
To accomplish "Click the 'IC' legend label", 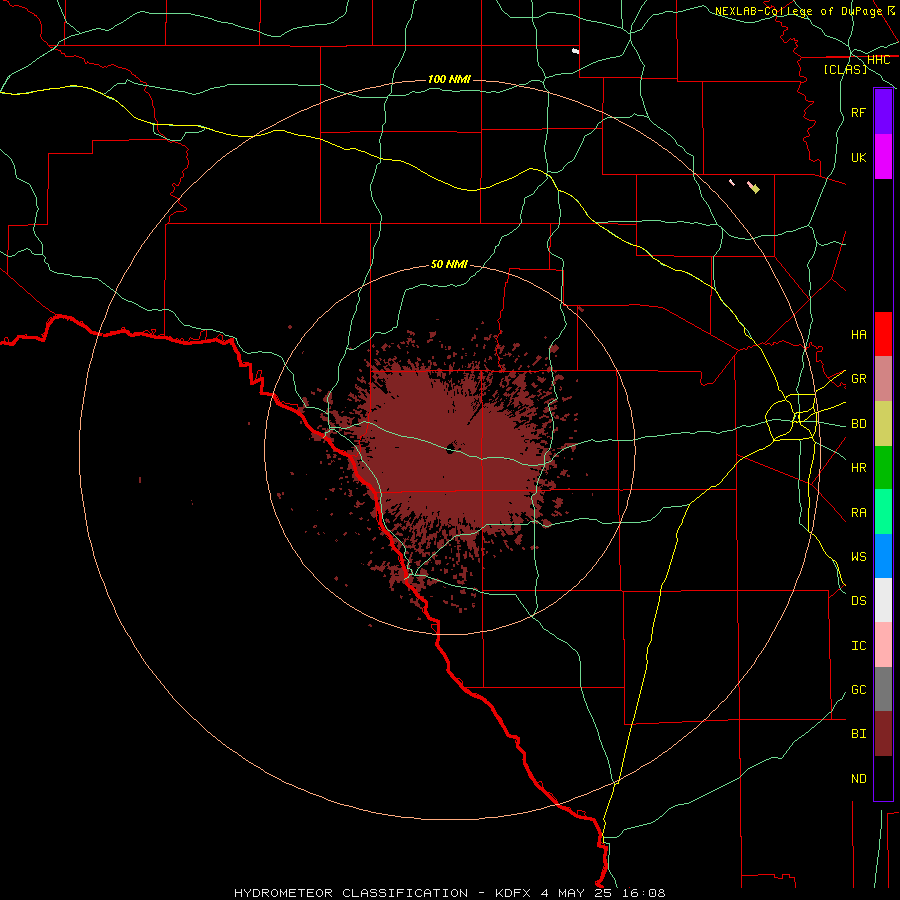I will pyautogui.click(x=858, y=645).
